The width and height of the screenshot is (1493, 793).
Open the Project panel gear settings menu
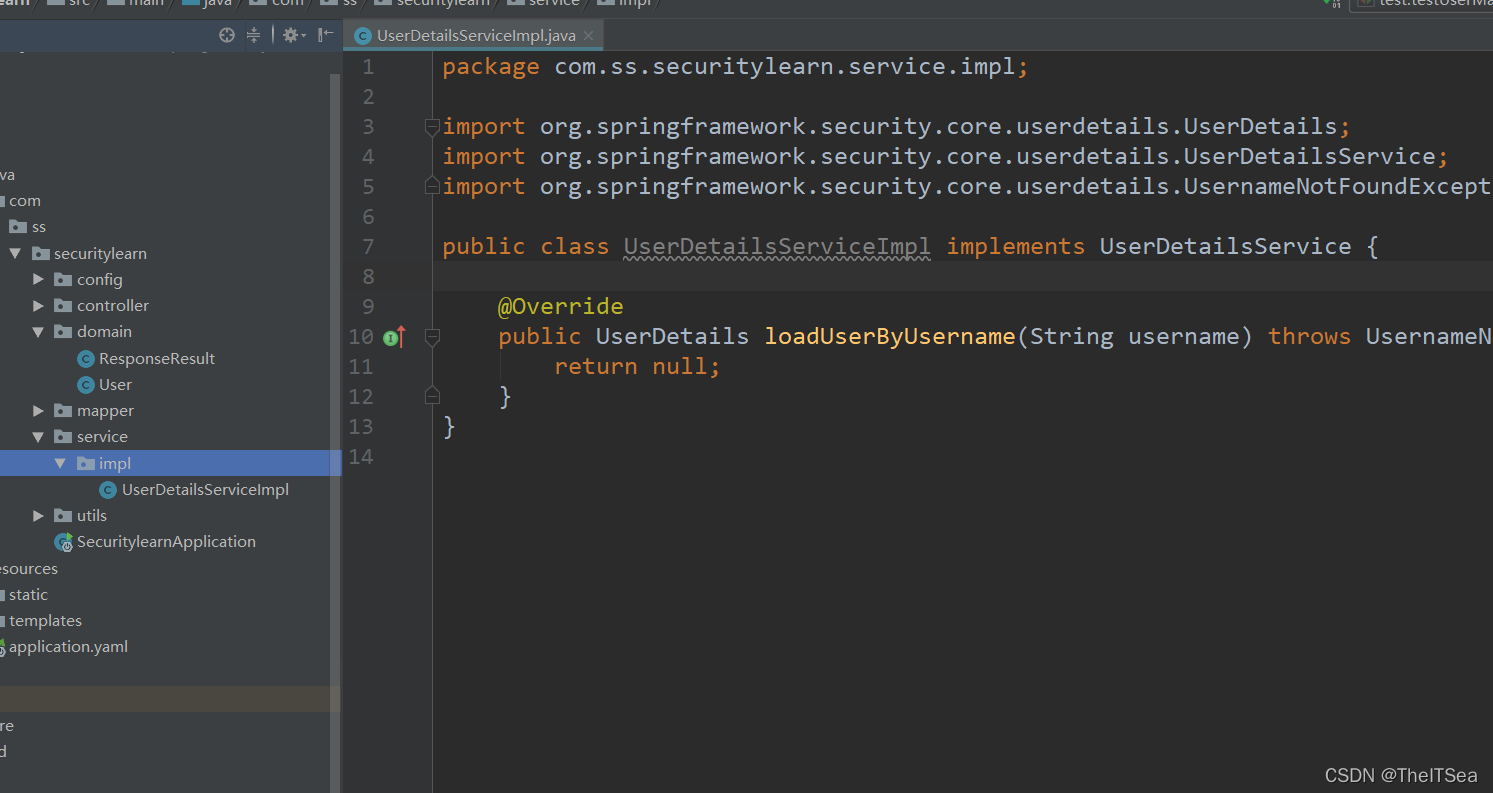point(292,35)
